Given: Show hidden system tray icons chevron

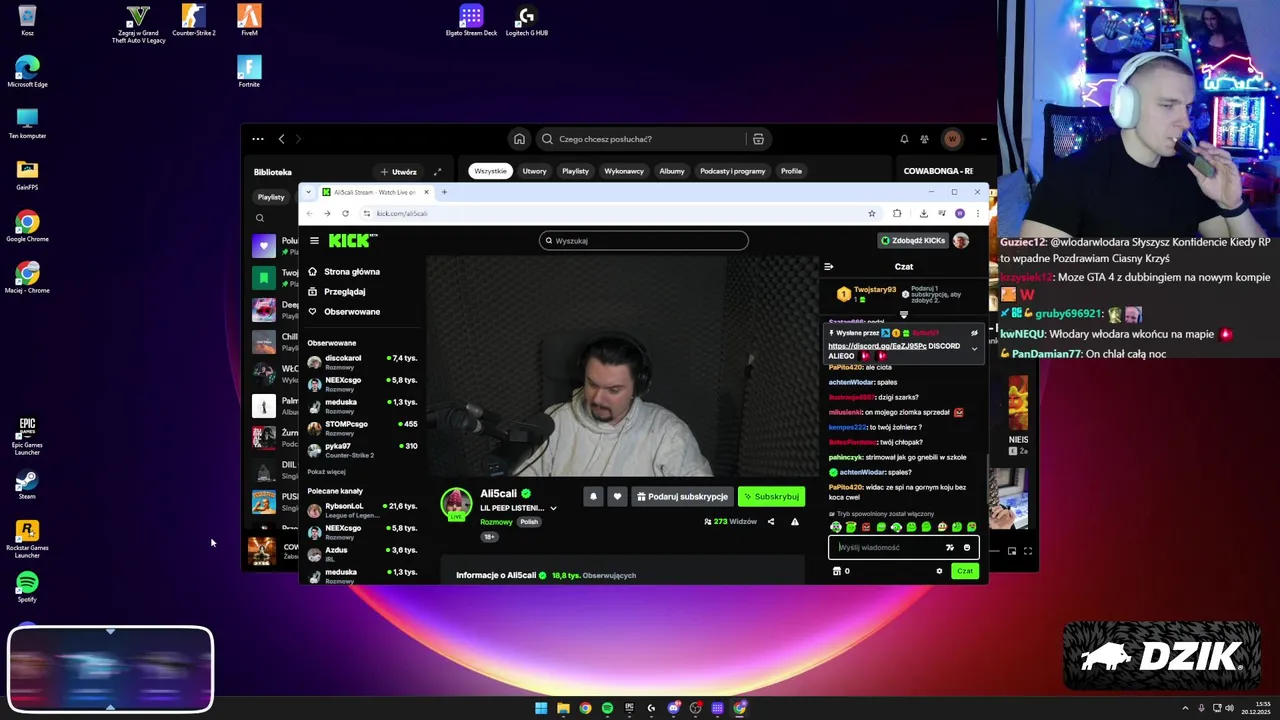Looking at the screenshot, I should pyautogui.click(x=1185, y=708).
